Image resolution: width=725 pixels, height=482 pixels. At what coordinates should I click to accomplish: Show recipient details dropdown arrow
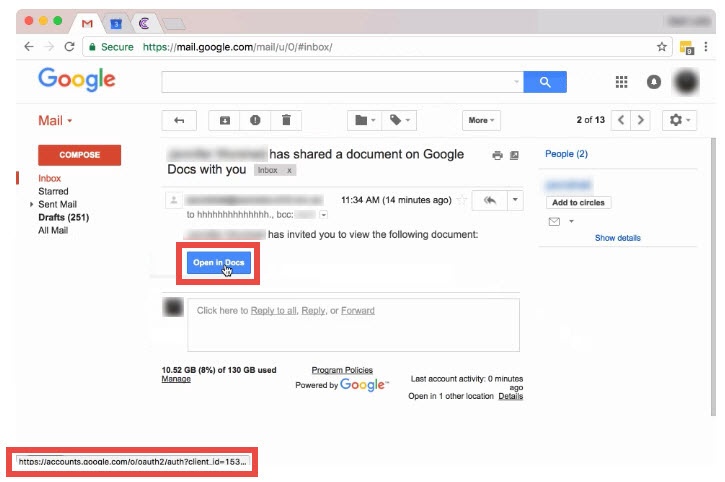coord(324,215)
